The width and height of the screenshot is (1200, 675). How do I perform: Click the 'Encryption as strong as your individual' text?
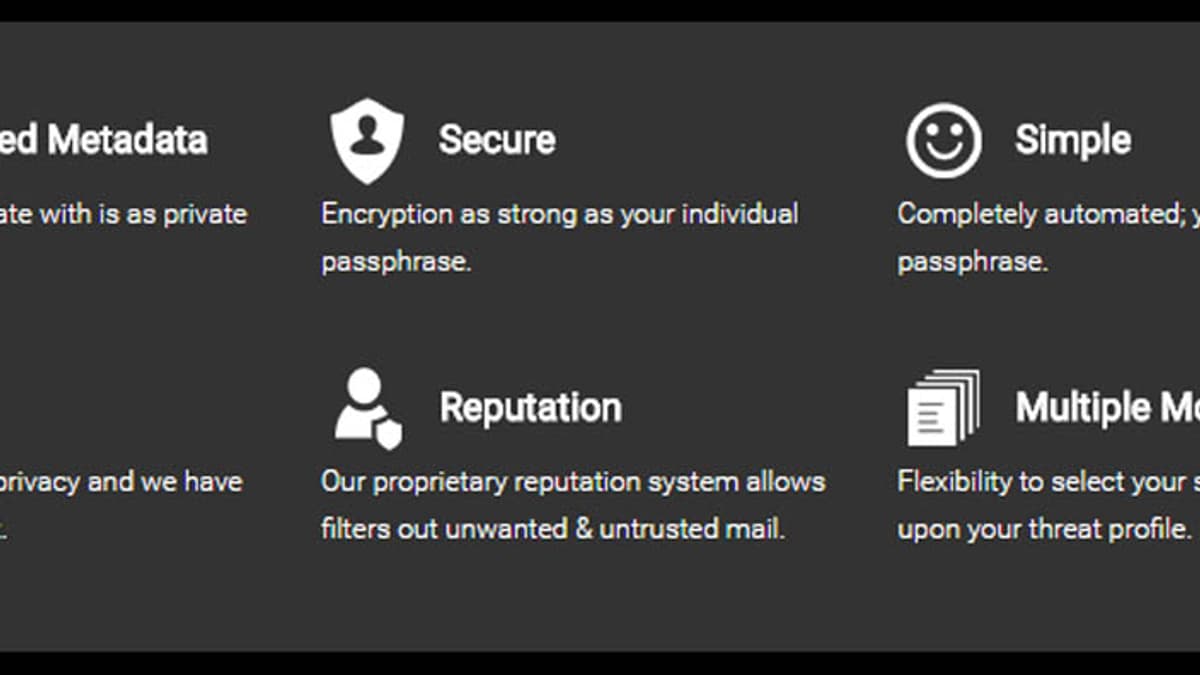pyautogui.click(x=560, y=214)
